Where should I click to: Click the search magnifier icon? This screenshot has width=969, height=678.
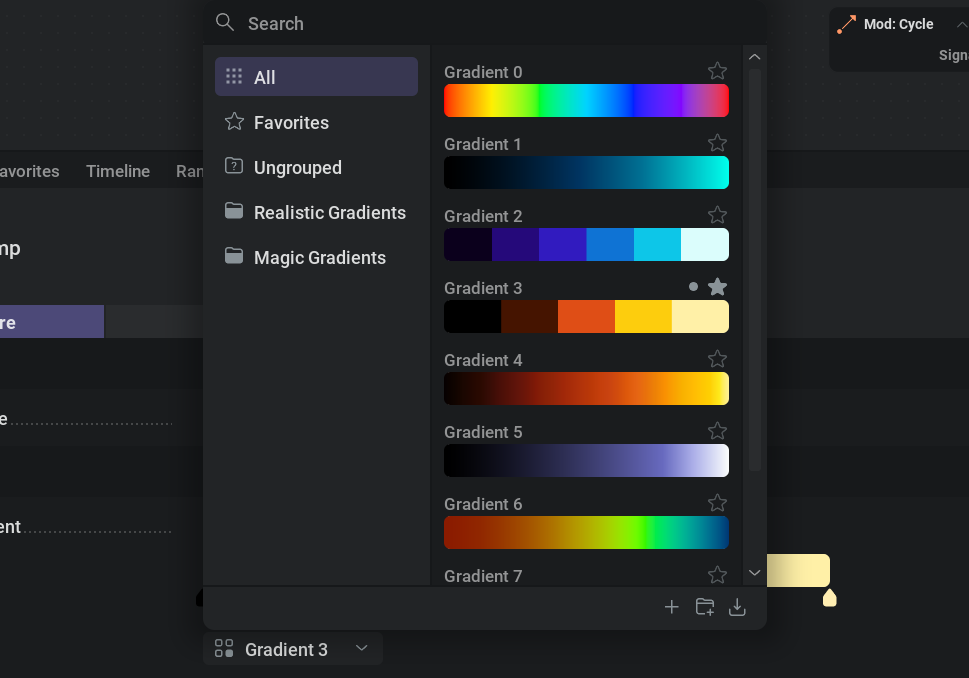click(224, 22)
